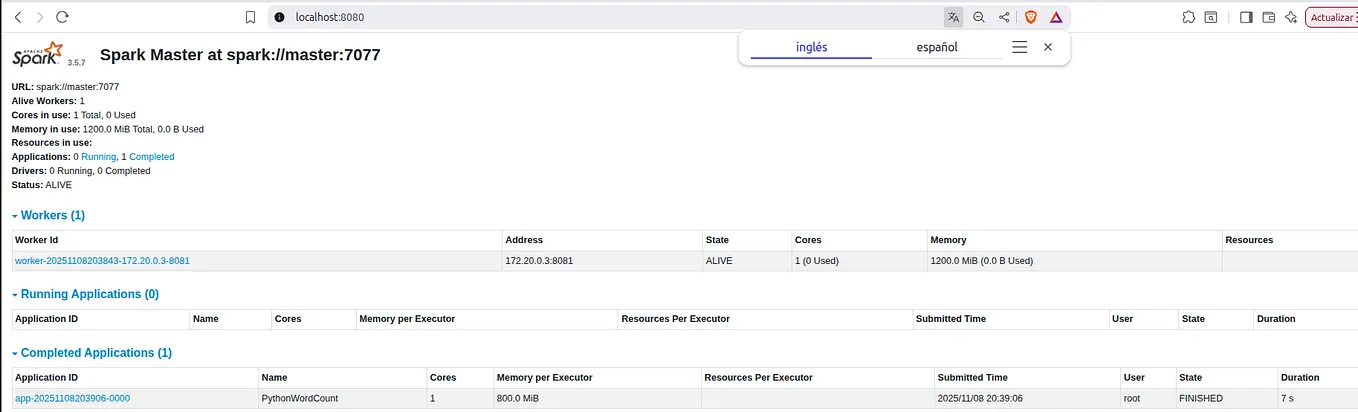
Task: Click 'Memory in use: 1200.0 MiB Total' line
Action: click(108, 129)
